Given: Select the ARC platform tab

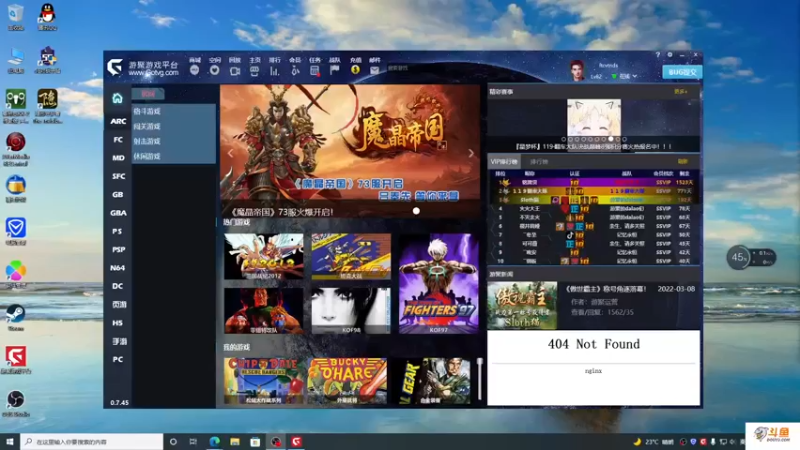Looking at the screenshot, I should [x=118, y=121].
